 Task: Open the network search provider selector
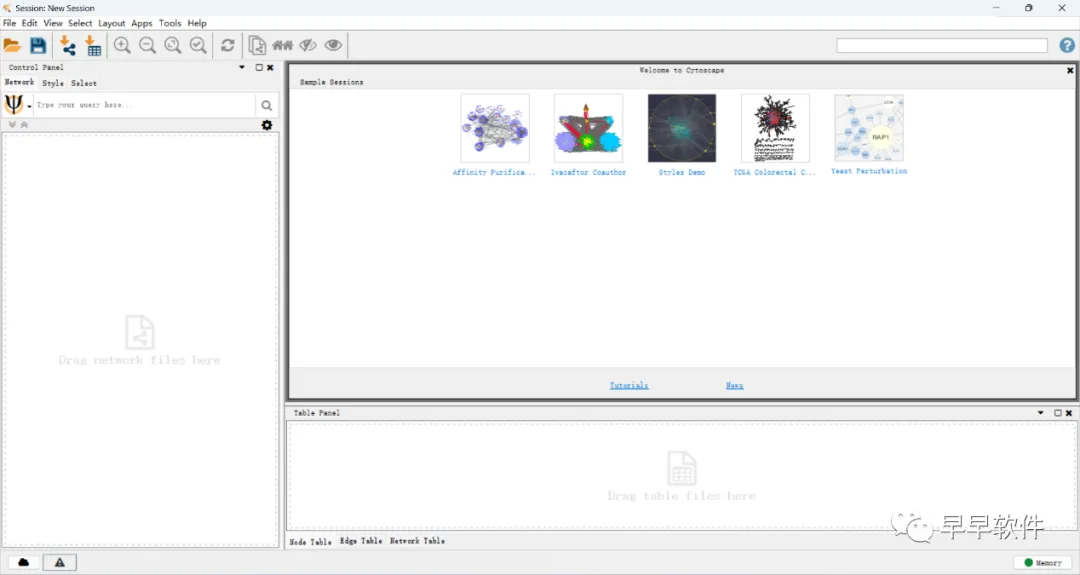(x=18, y=105)
